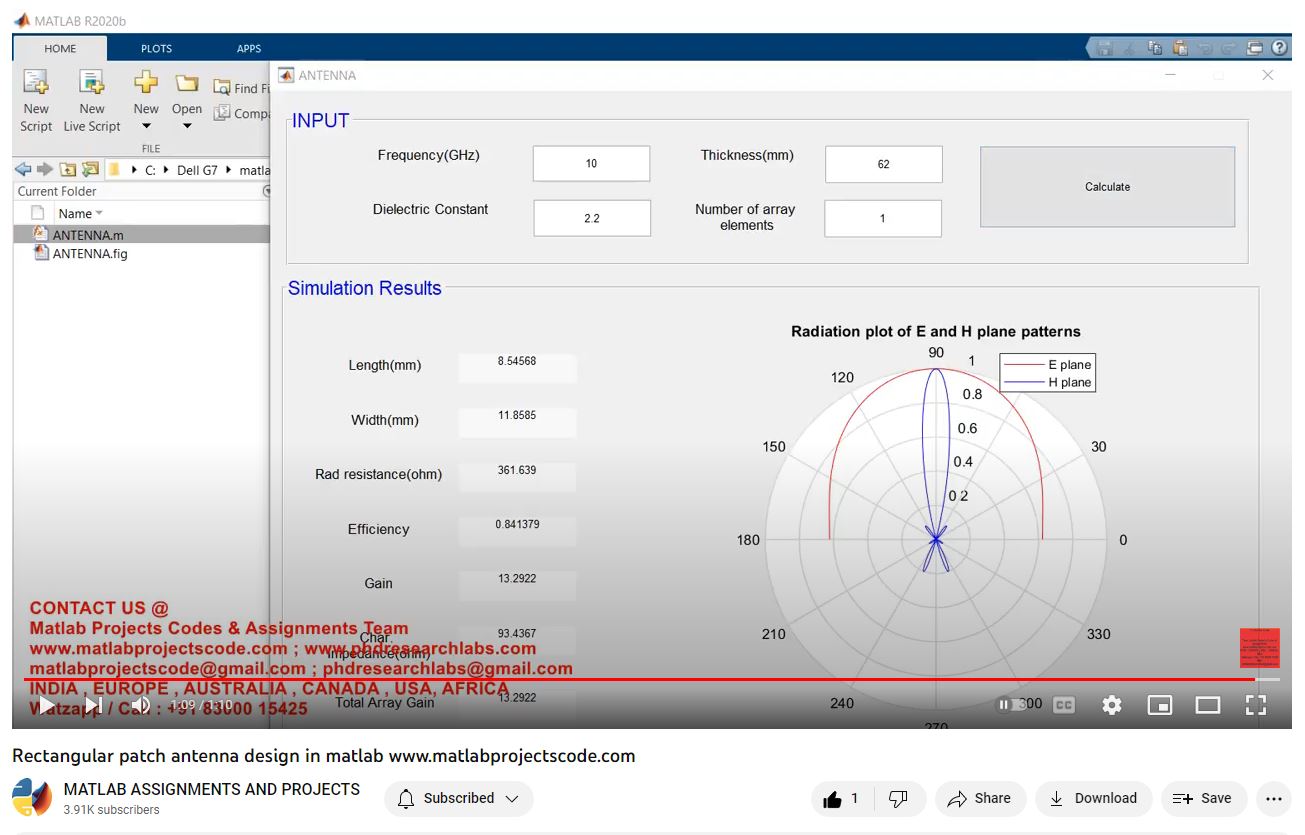Screen dimensions: 1305x835
Task: Click the Width(mm) result value 11.8585
Action: (517, 415)
